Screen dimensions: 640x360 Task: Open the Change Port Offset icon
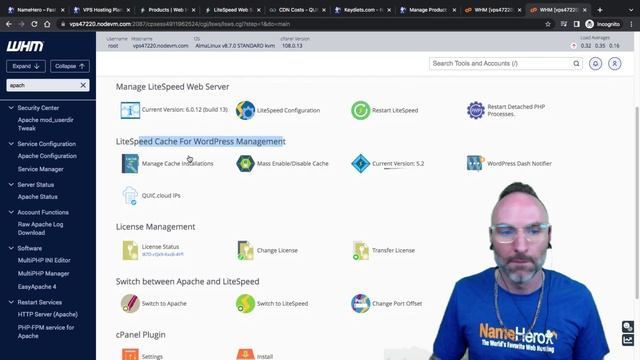pos(360,303)
